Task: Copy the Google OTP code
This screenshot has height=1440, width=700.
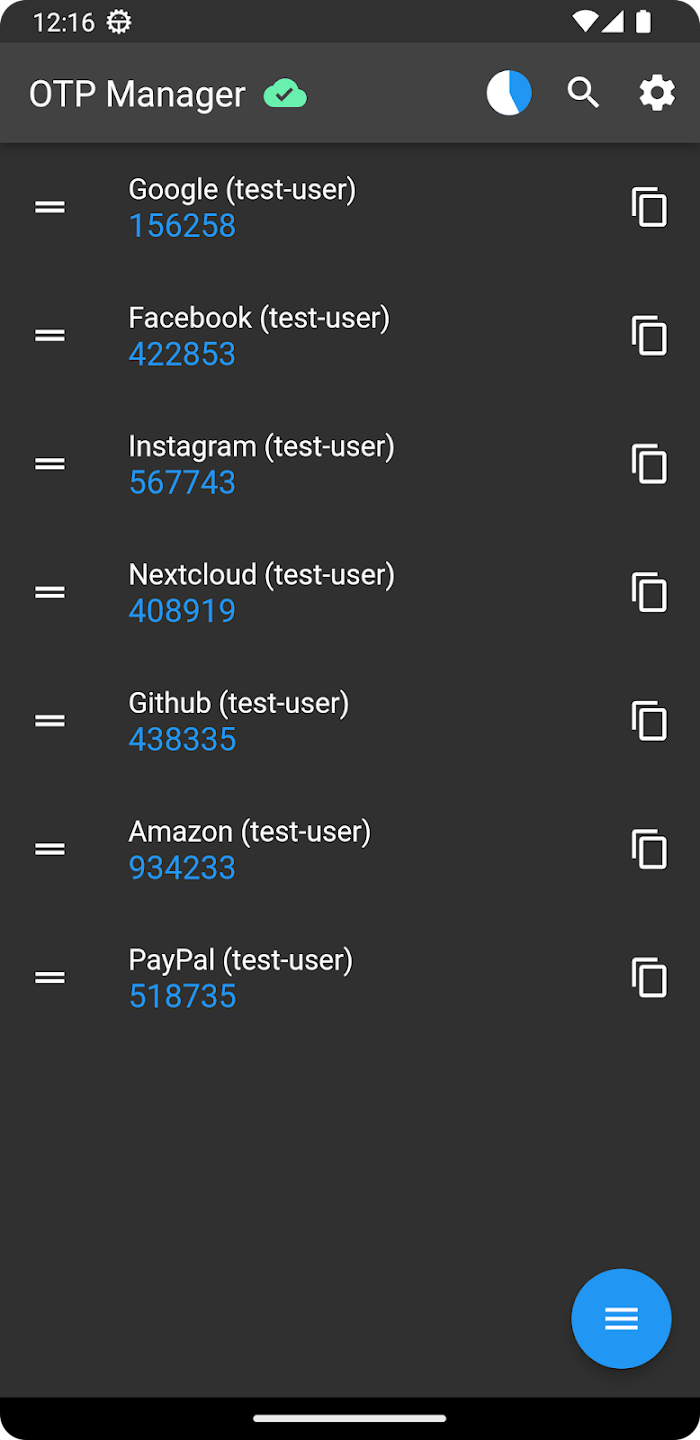Action: (x=649, y=207)
